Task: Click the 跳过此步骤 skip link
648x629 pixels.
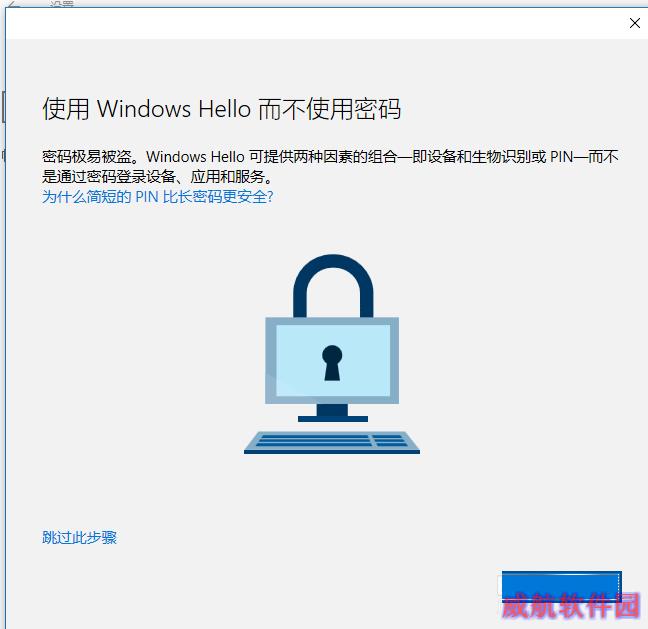Action: (x=79, y=537)
